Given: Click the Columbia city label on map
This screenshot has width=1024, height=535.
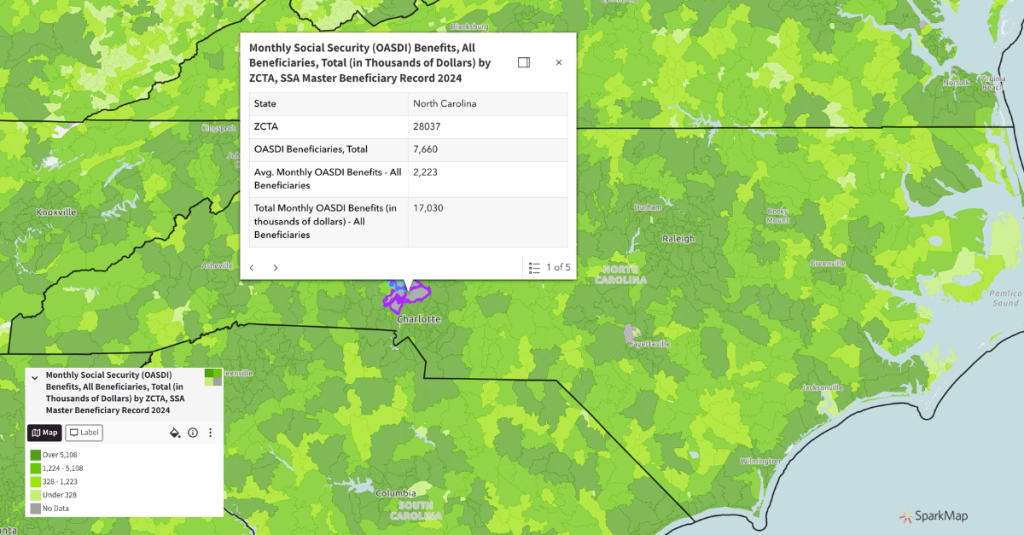Looking at the screenshot, I should point(396,493).
